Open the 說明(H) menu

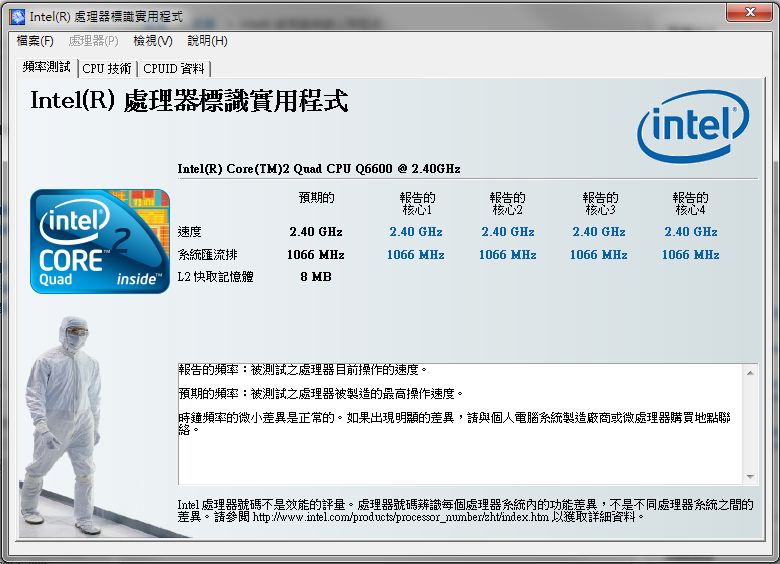pyautogui.click(x=207, y=41)
